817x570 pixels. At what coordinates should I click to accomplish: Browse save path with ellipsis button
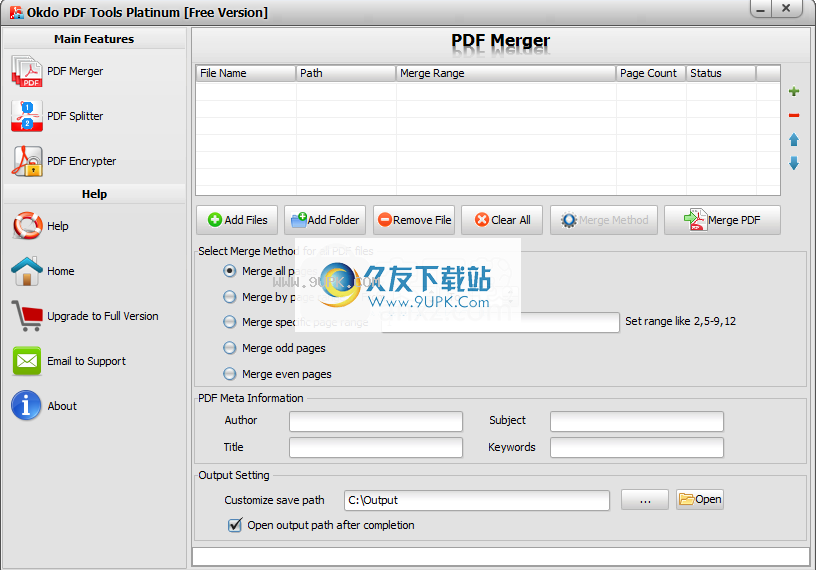pos(645,500)
